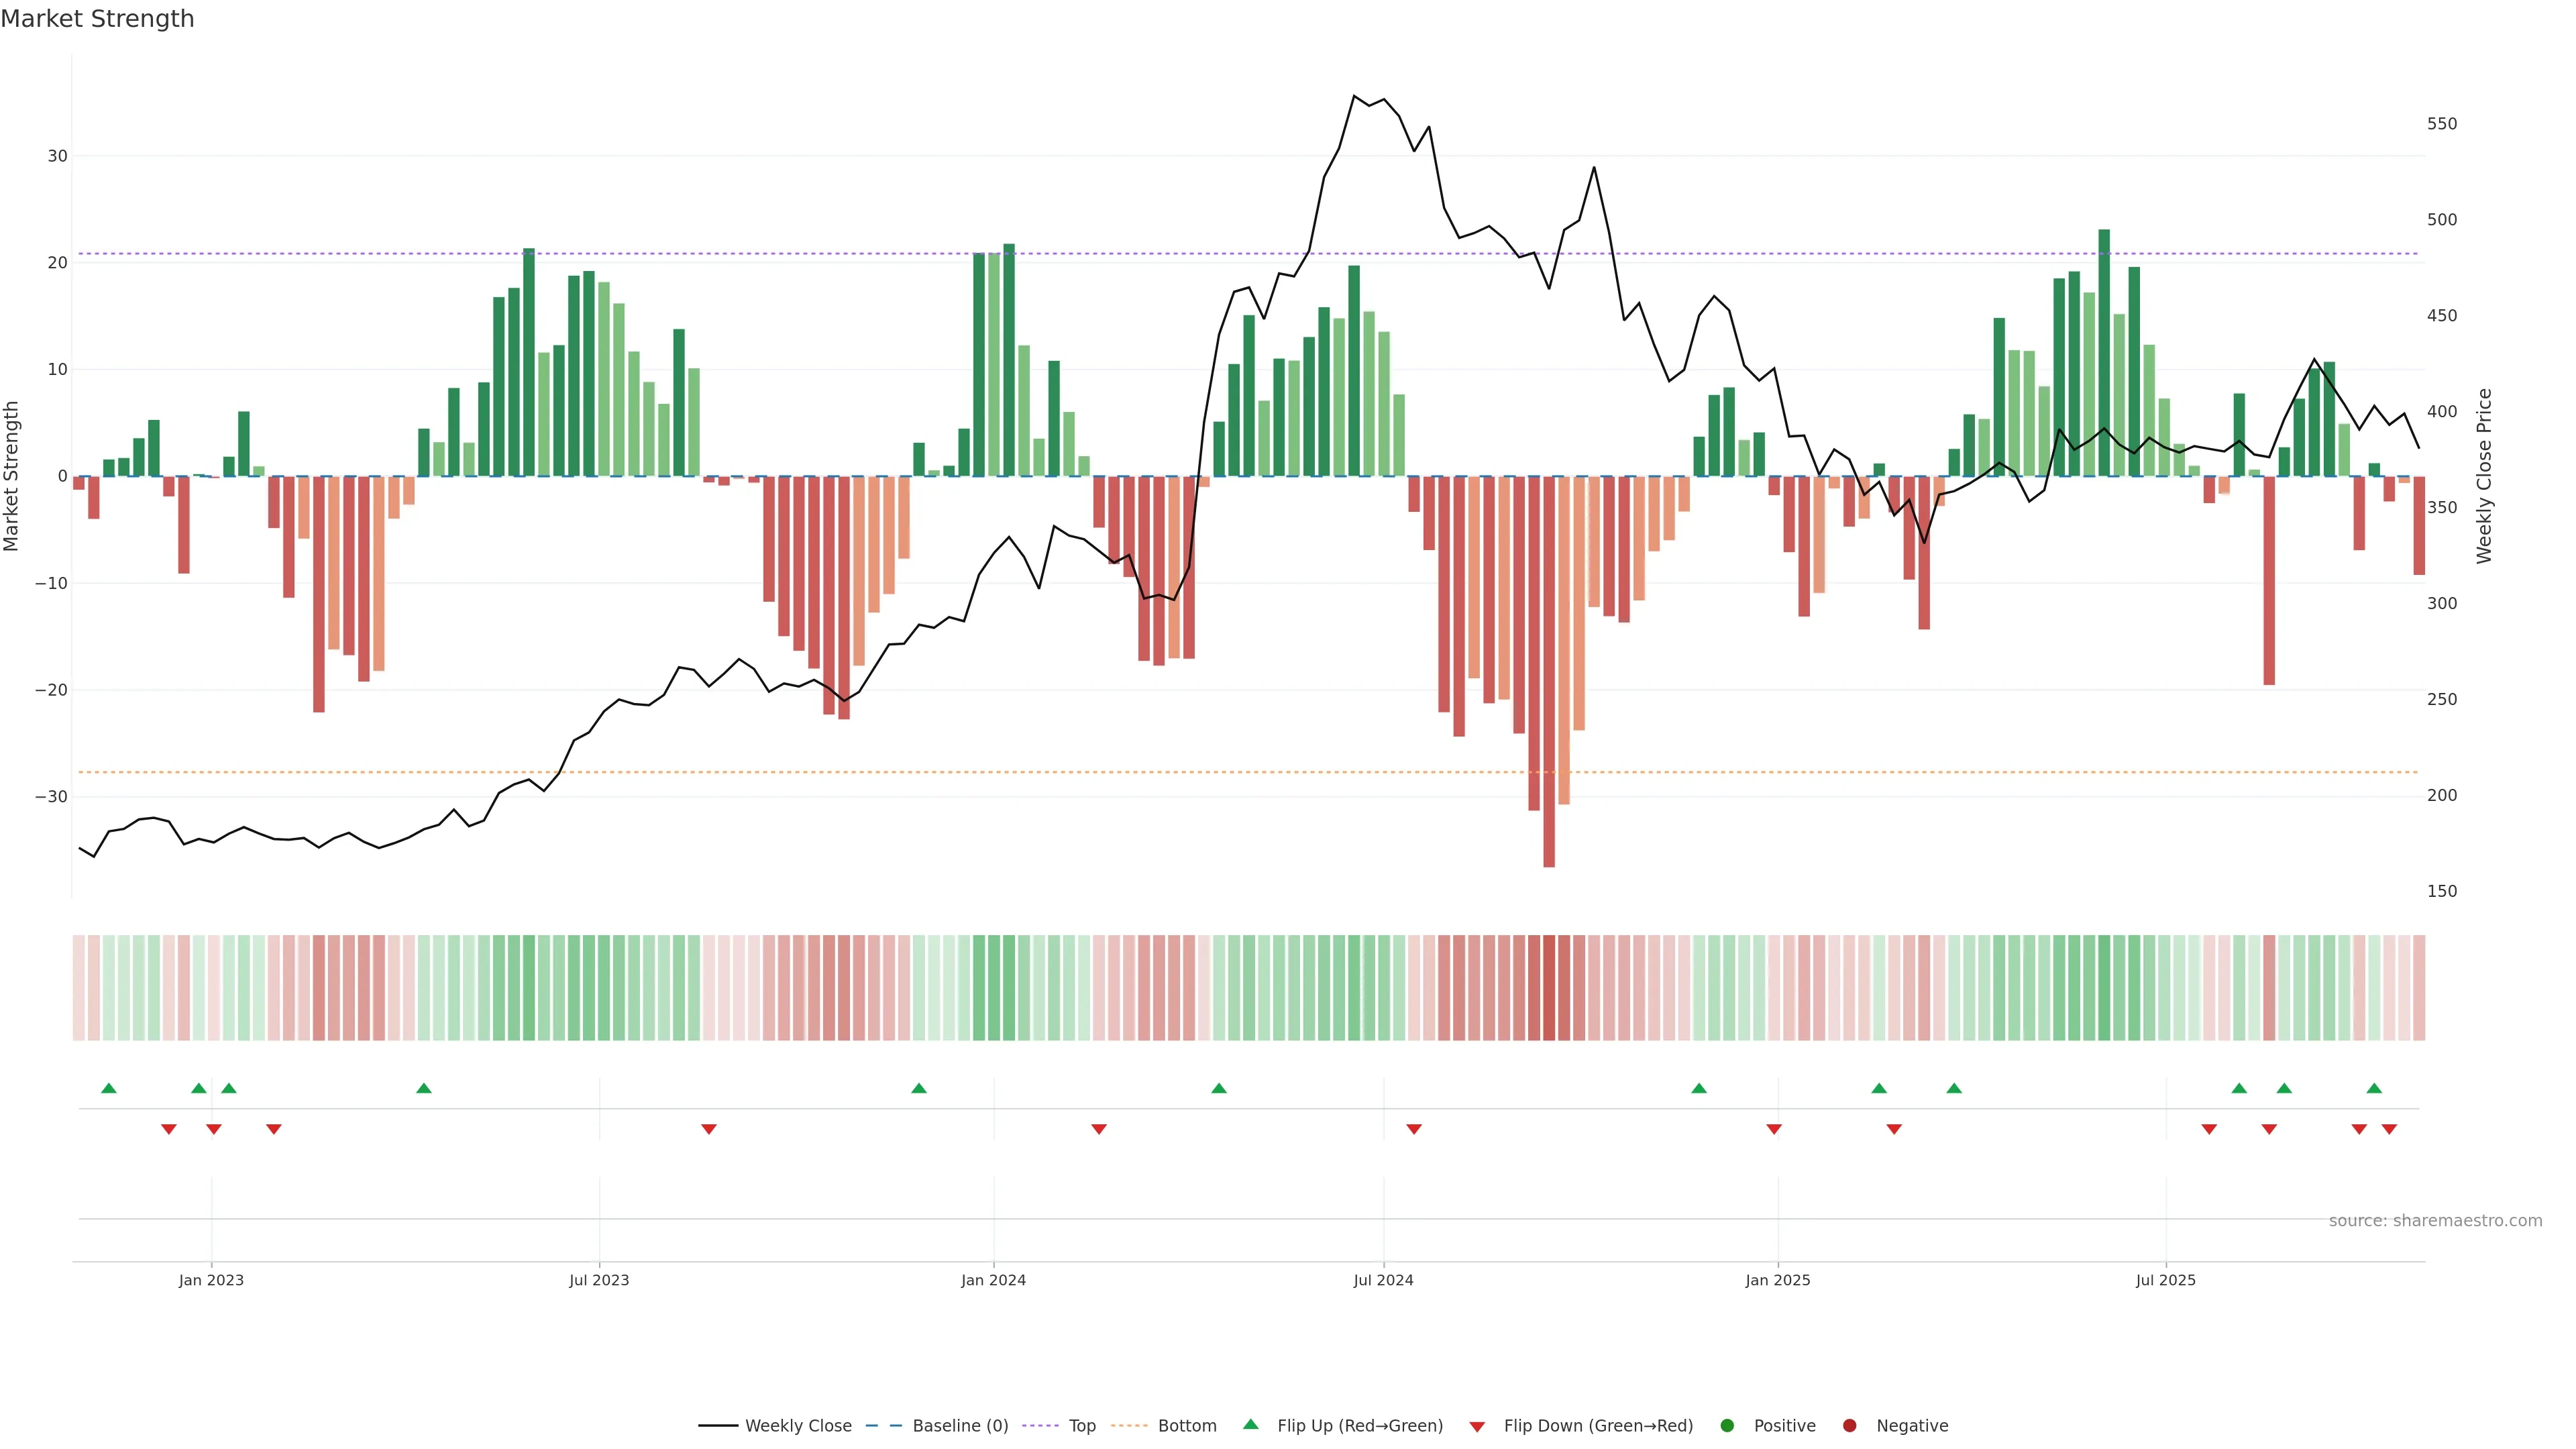Click the Weekly Close Price axis title
This screenshot has height=1449, width=2576.
[2484, 476]
